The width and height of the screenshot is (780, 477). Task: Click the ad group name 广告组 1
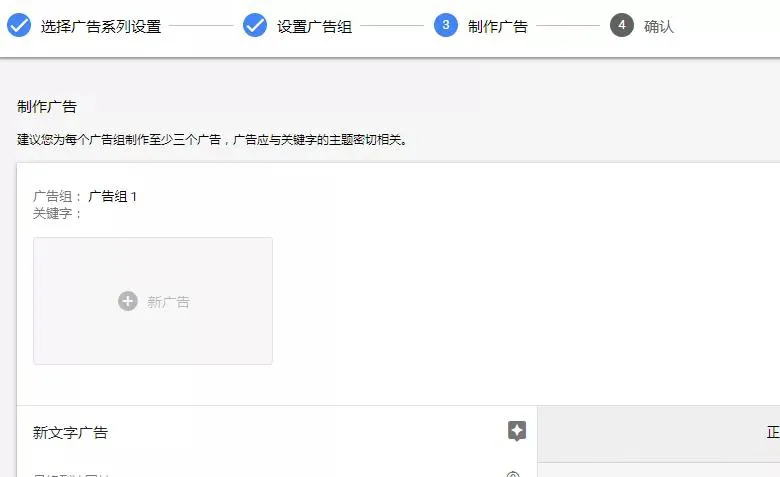pyautogui.click(x=112, y=196)
